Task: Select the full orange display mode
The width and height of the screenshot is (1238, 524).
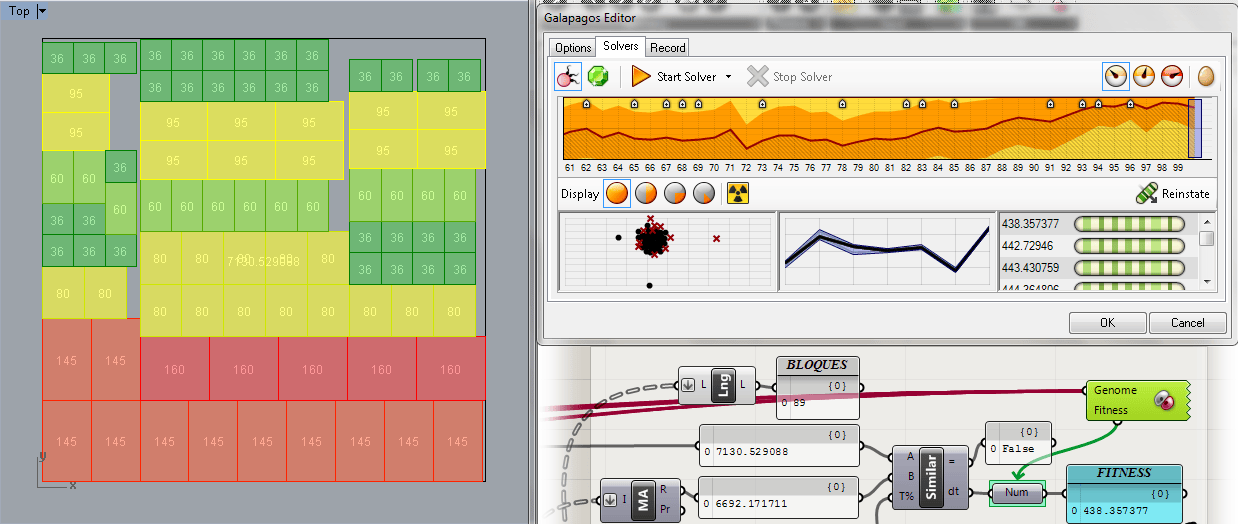Action: (x=618, y=193)
